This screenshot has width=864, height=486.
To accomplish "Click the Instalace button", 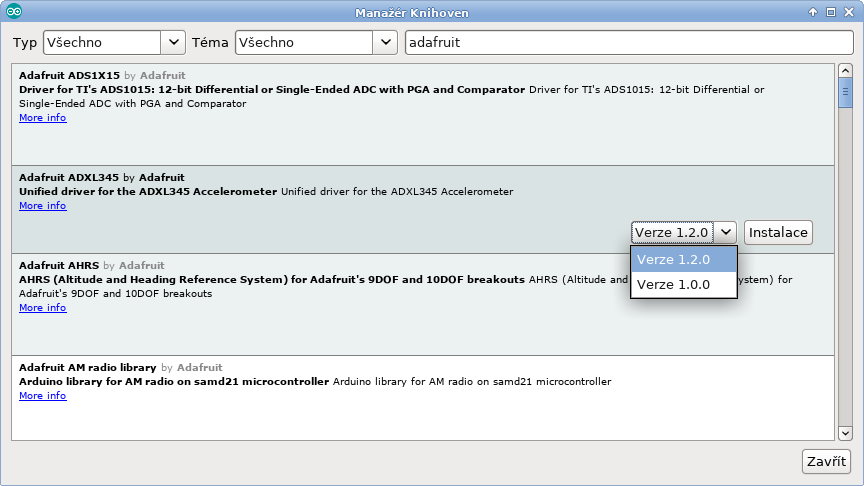I will tap(778, 233).
